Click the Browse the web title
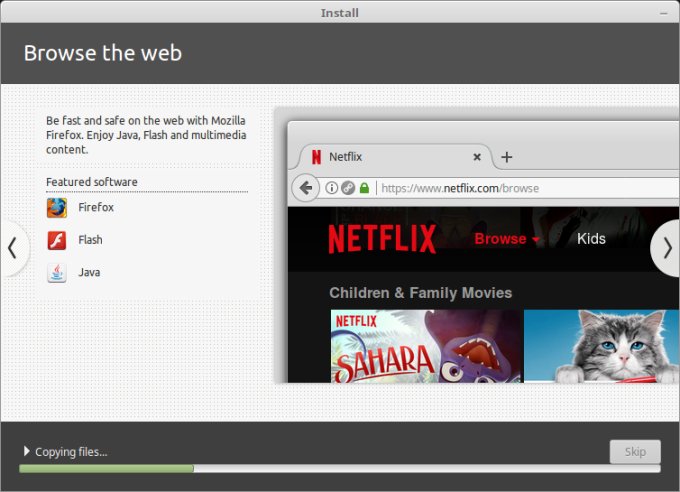 point(103,53)
